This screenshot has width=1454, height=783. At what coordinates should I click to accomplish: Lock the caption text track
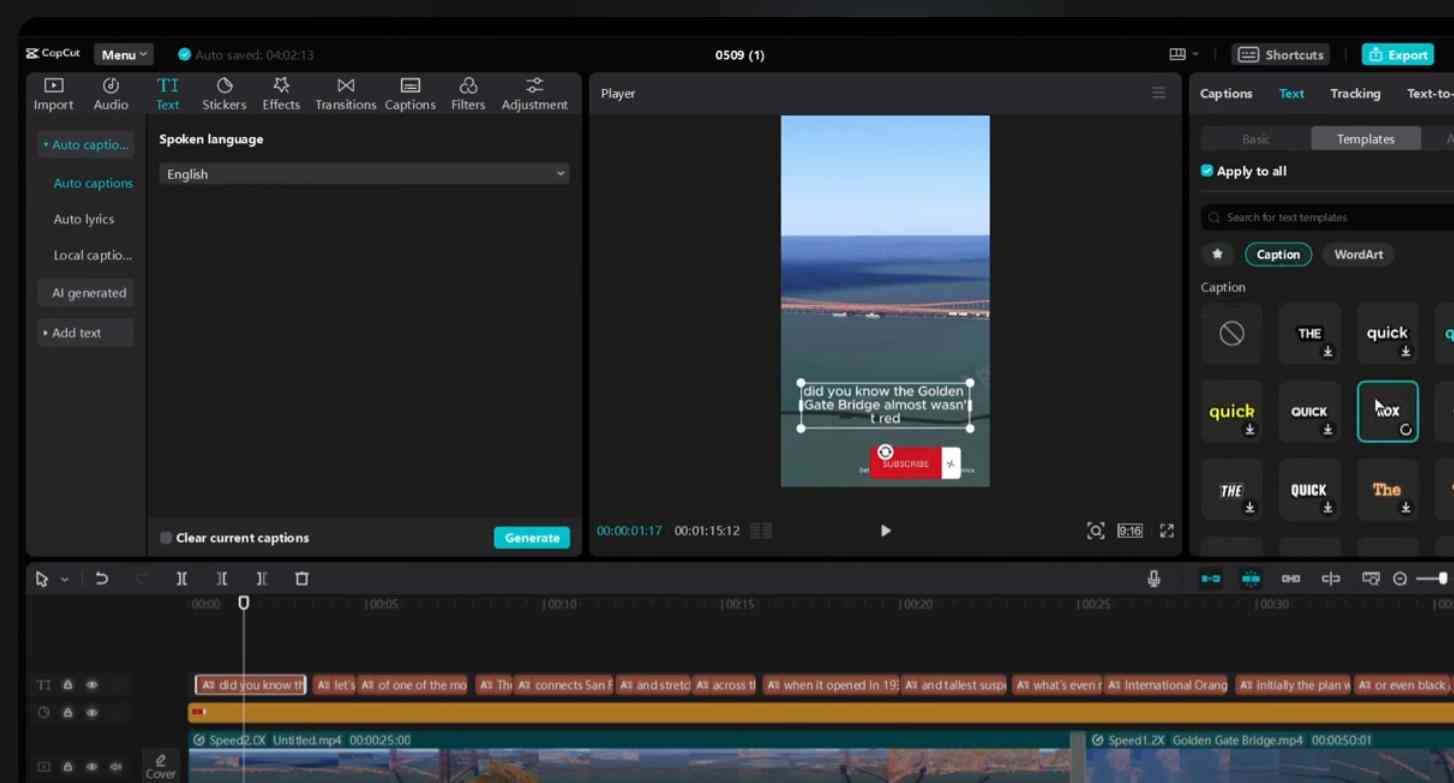pos(68,685)
